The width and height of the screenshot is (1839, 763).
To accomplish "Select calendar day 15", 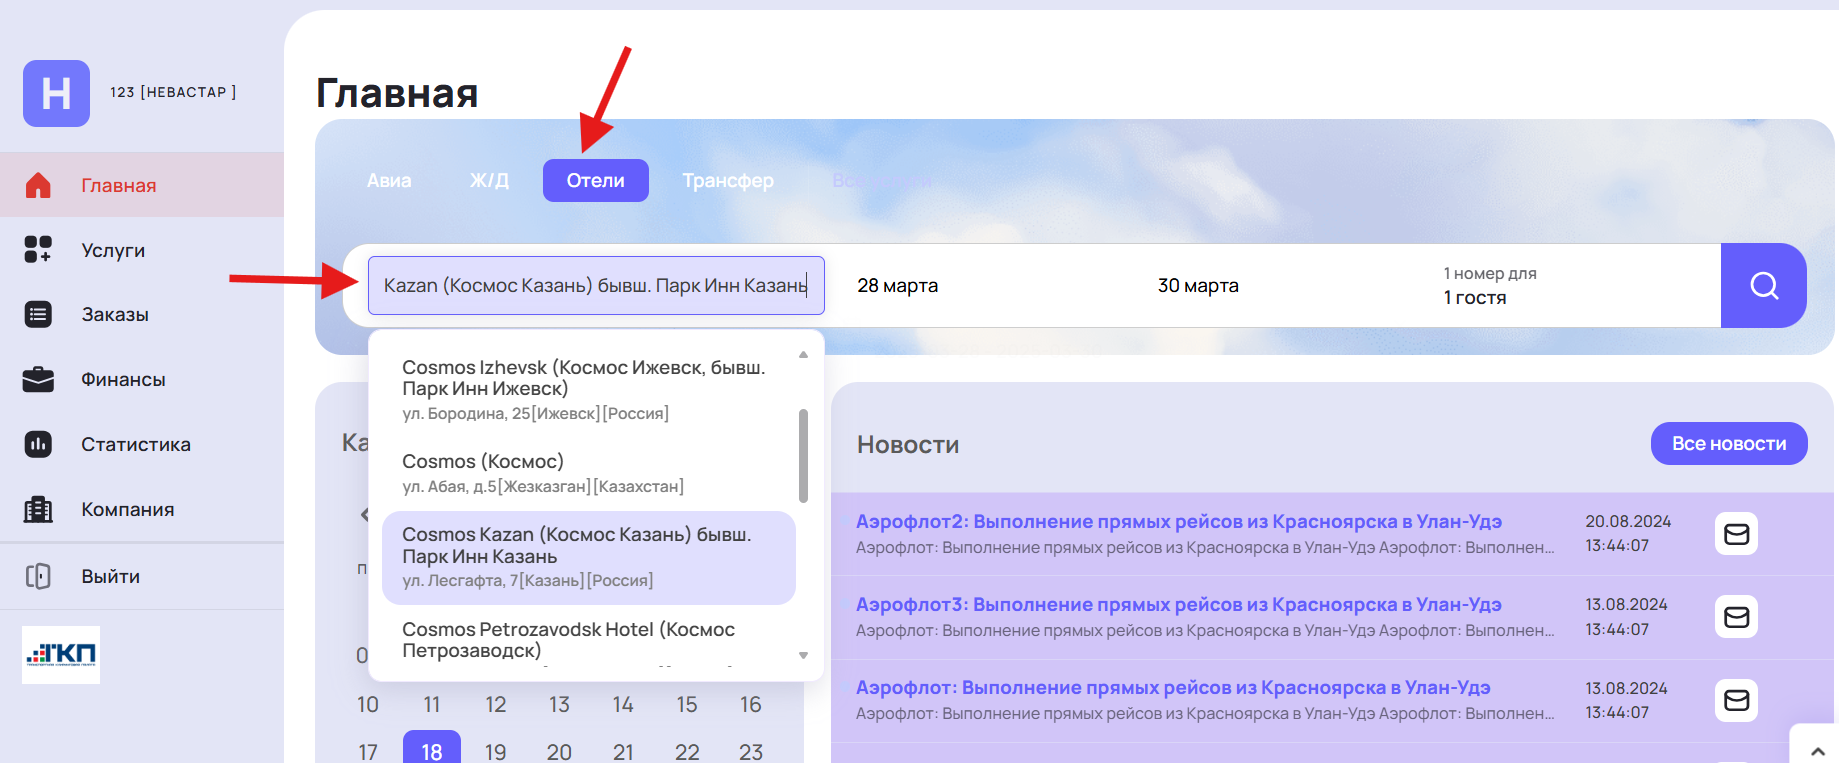I will click(687, 704).
